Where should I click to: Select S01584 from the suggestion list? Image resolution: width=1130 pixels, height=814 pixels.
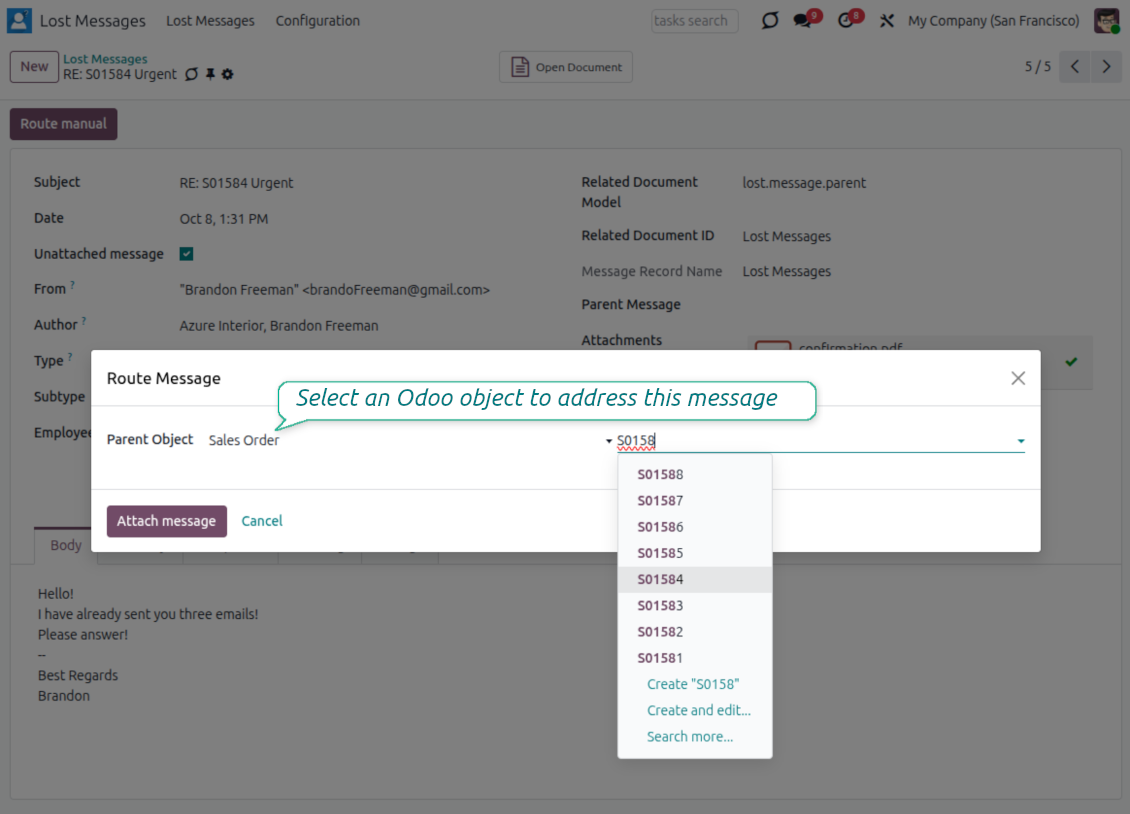pyautogui.click(x=661, y=580)
